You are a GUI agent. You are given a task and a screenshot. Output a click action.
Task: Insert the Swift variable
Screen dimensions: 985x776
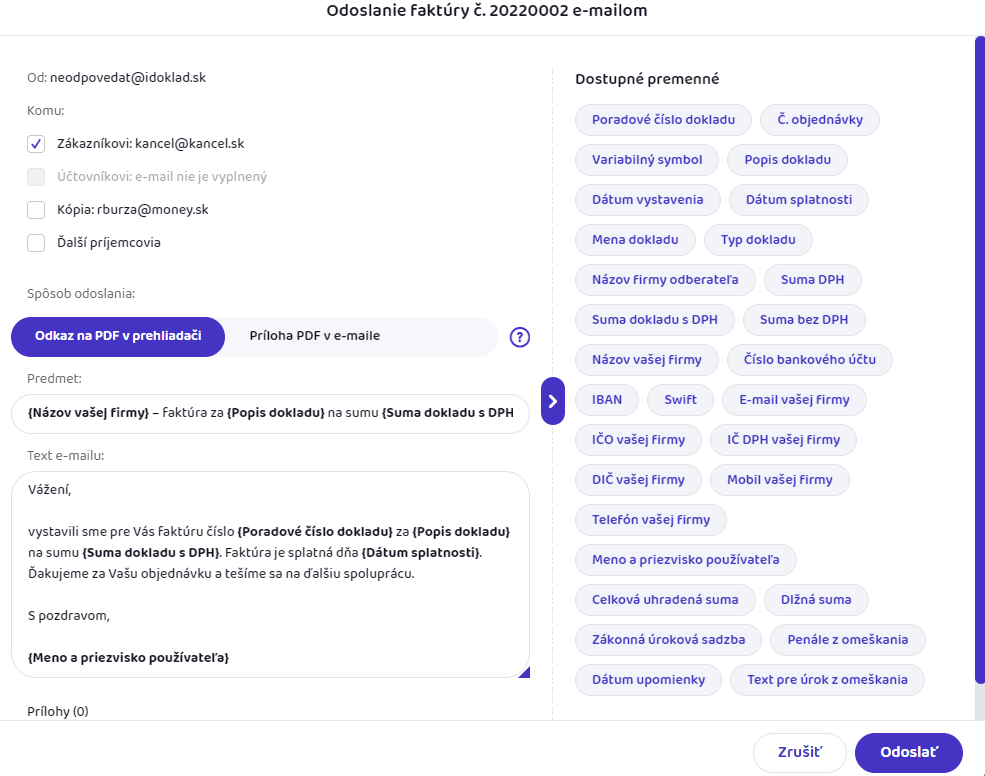680,400
